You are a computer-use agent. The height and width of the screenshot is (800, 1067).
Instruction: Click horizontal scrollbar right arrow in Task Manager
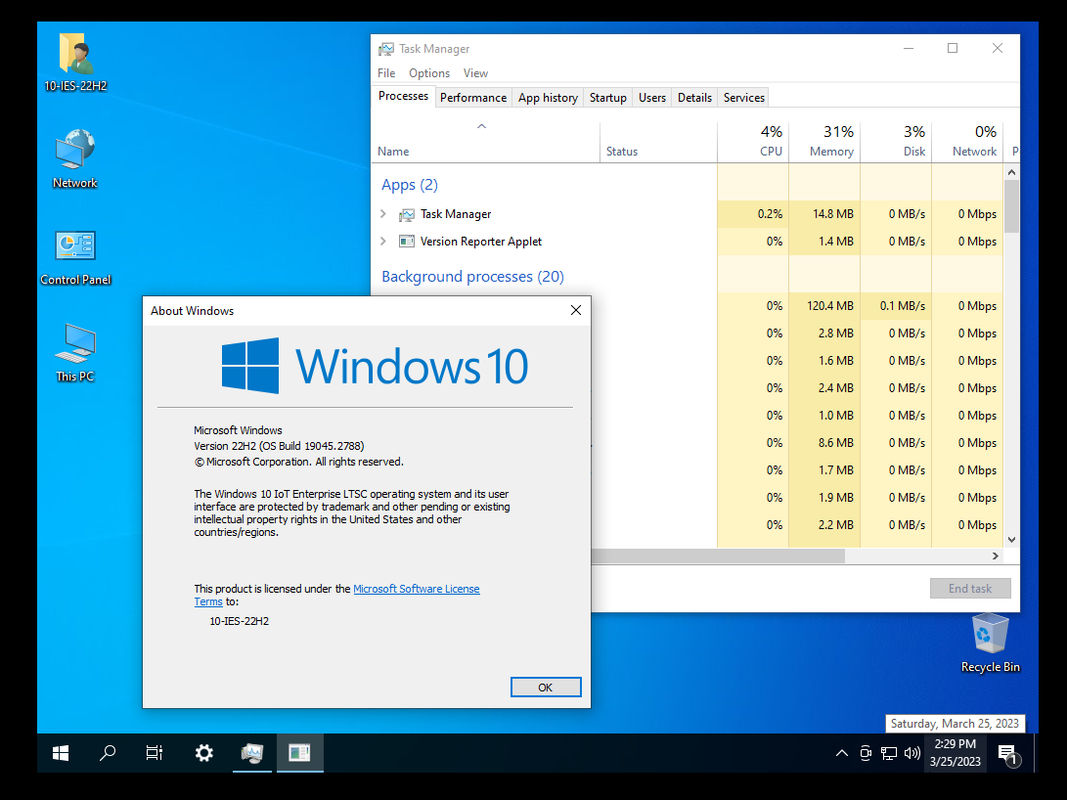996,556
